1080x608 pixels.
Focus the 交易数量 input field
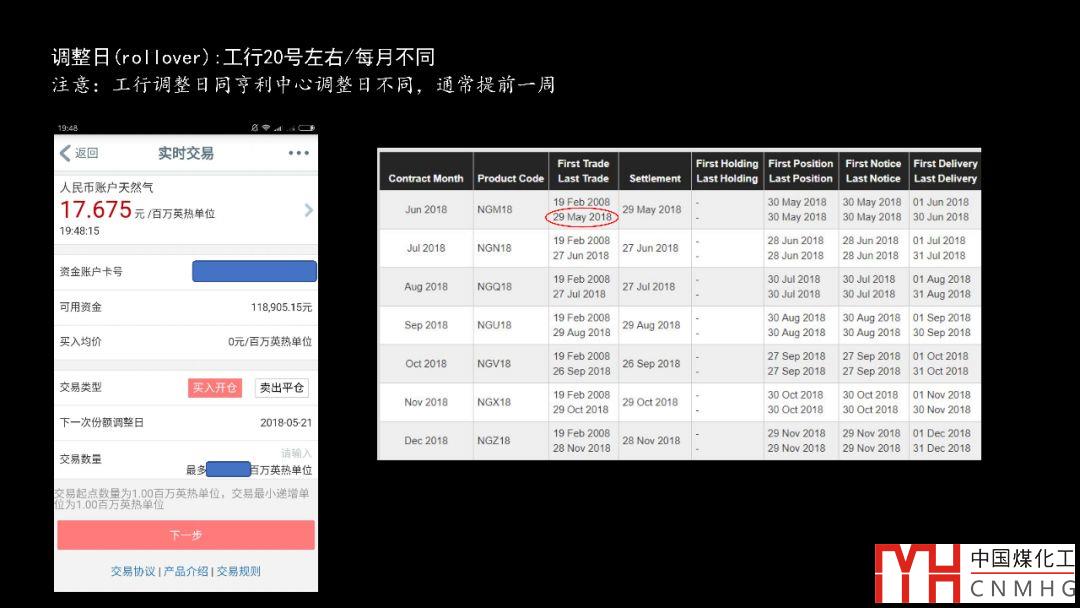click(x=296, y=453)
